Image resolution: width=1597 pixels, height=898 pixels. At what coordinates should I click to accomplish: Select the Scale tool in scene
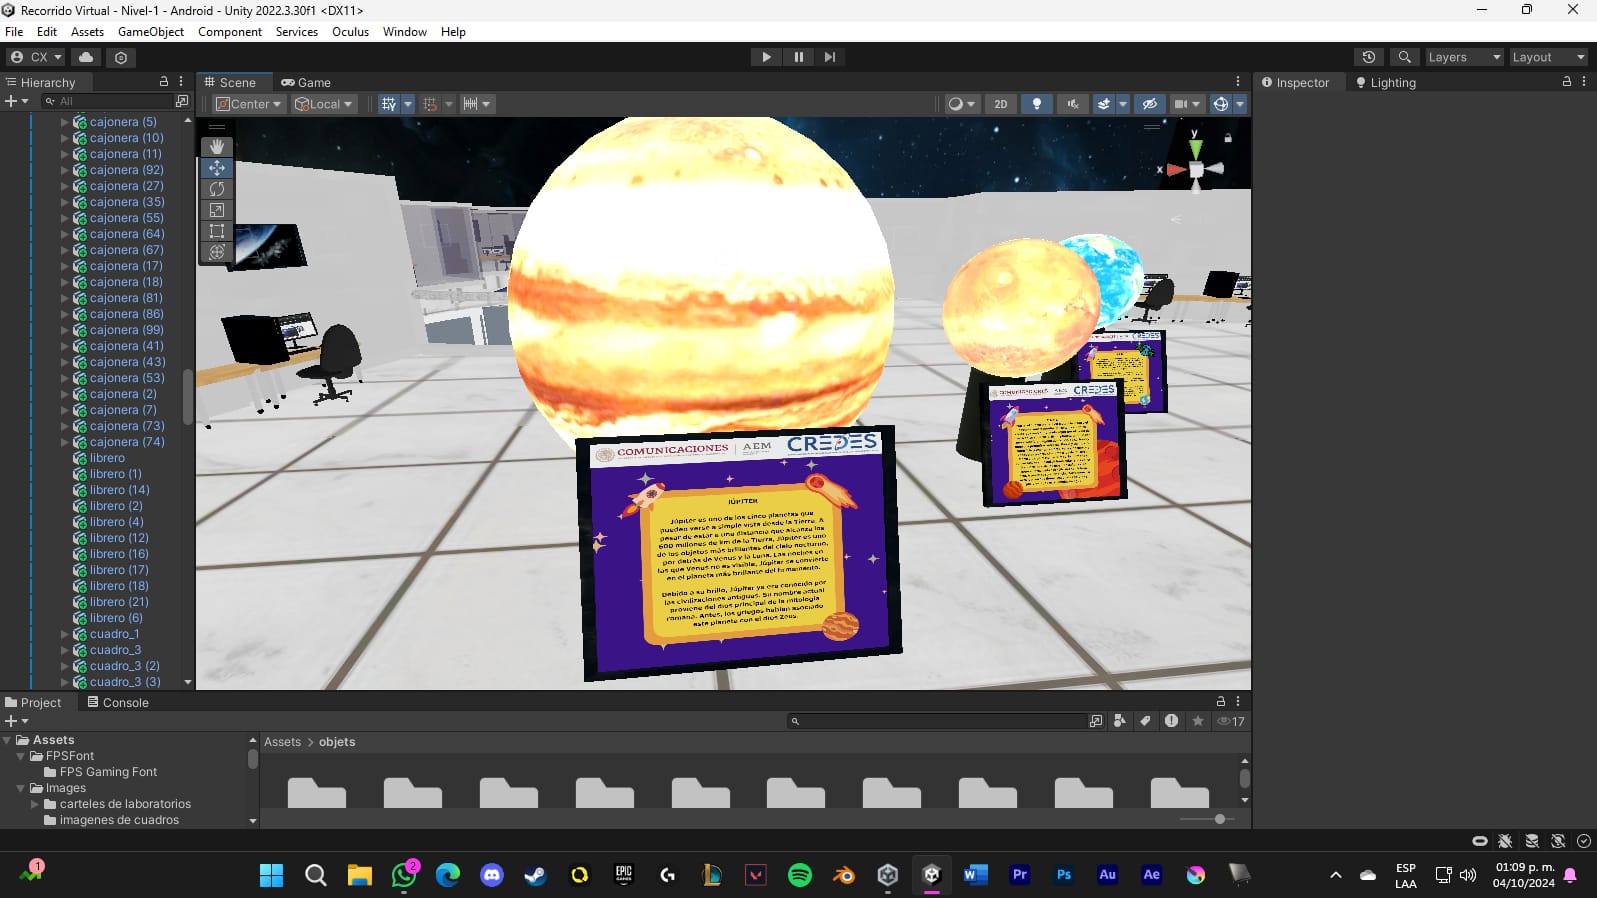point(217,210)
